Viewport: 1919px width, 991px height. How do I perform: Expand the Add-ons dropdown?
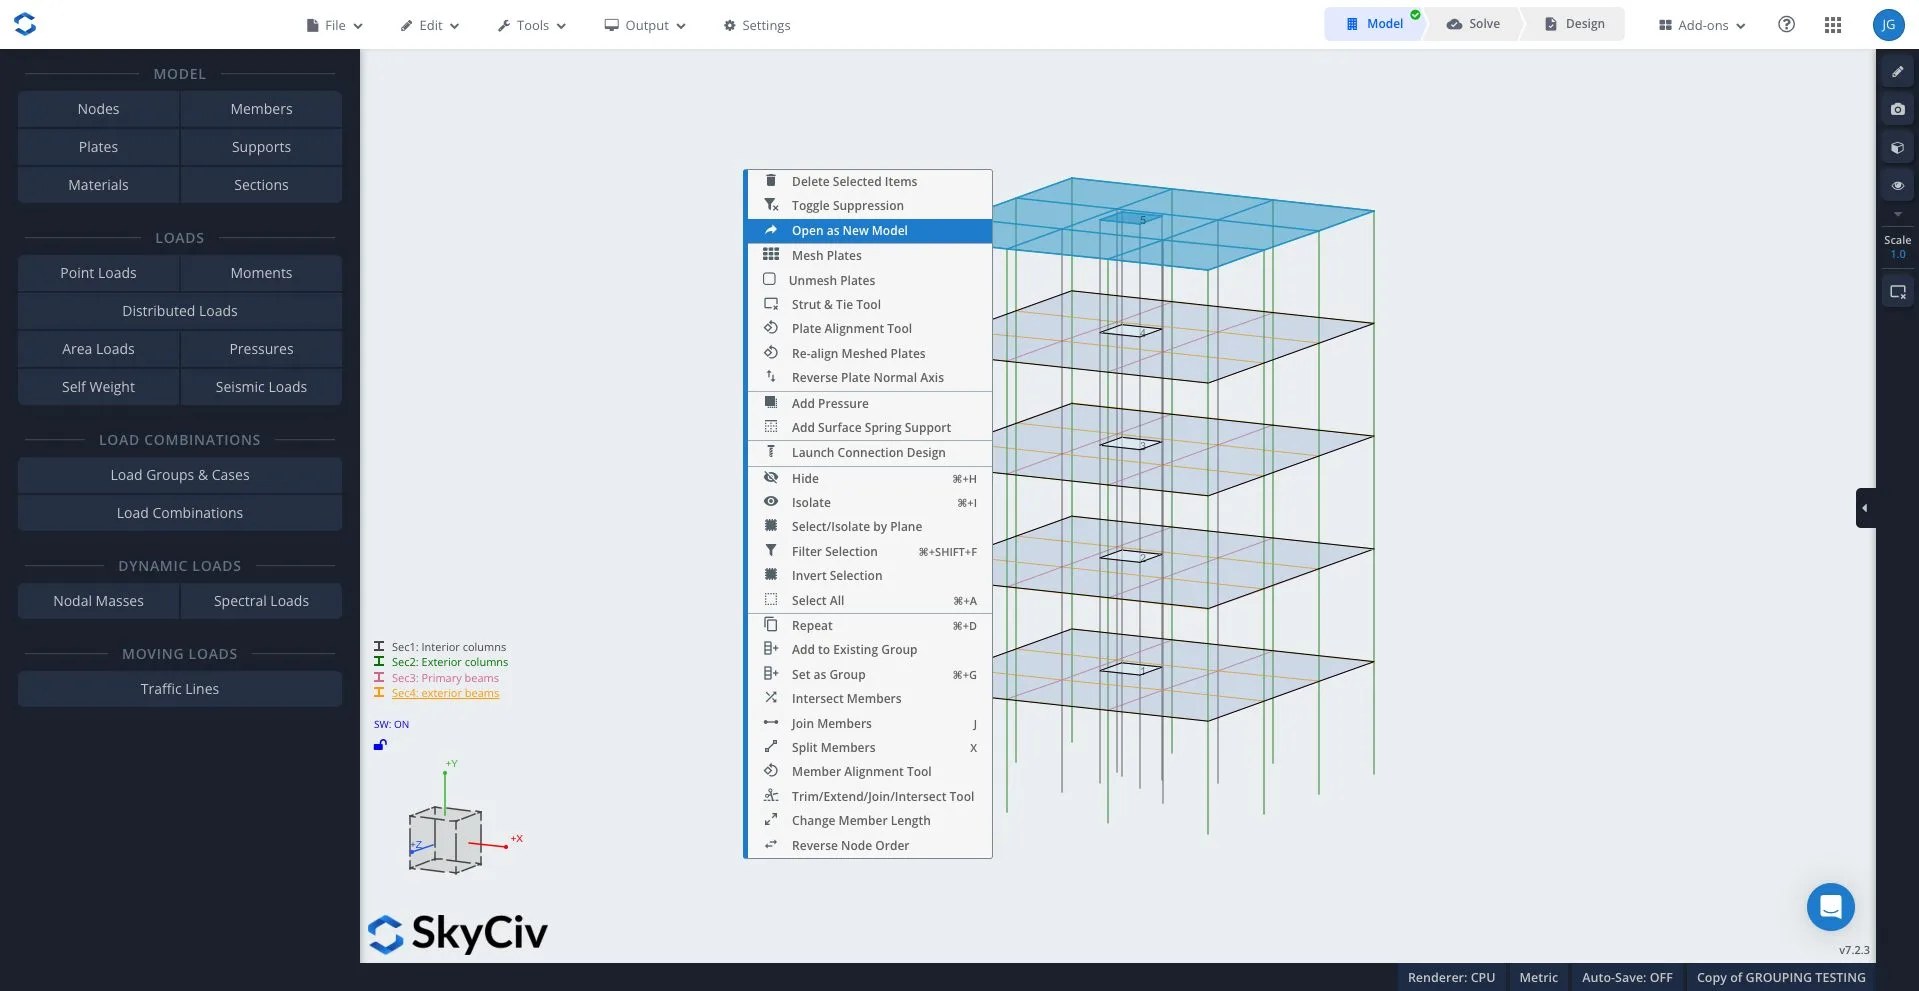[1702, 25]
